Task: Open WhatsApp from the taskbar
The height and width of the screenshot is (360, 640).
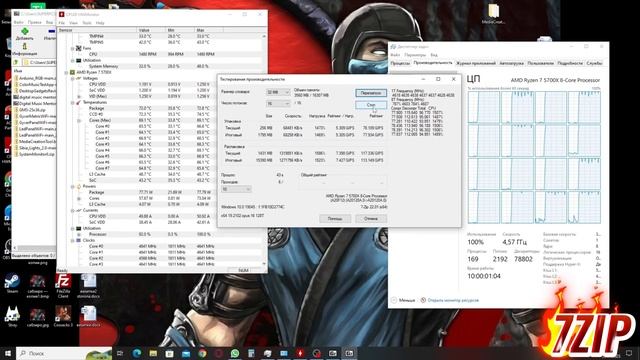Action: point(235,353)
